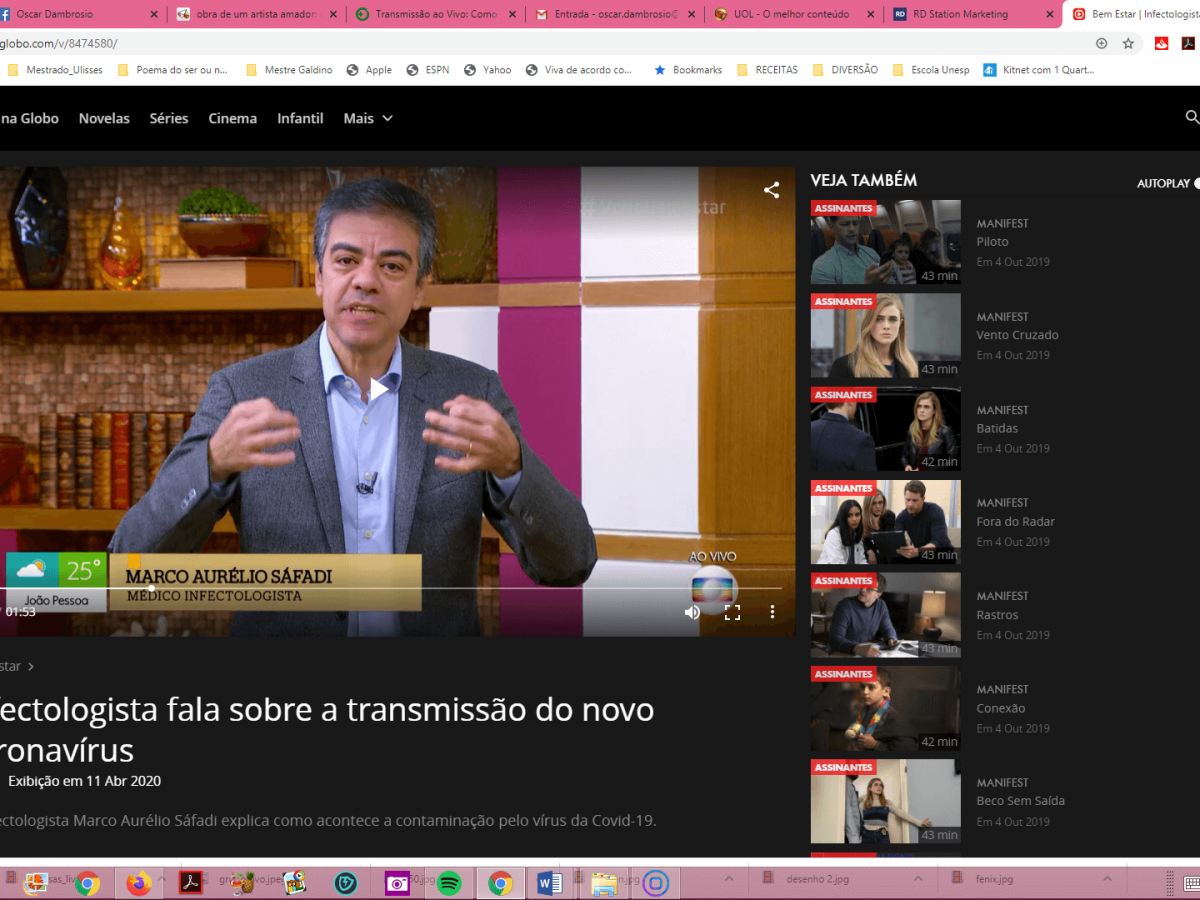Expand the Mais dropdown menu
1200x900 pixels.
tap(368, 118)
